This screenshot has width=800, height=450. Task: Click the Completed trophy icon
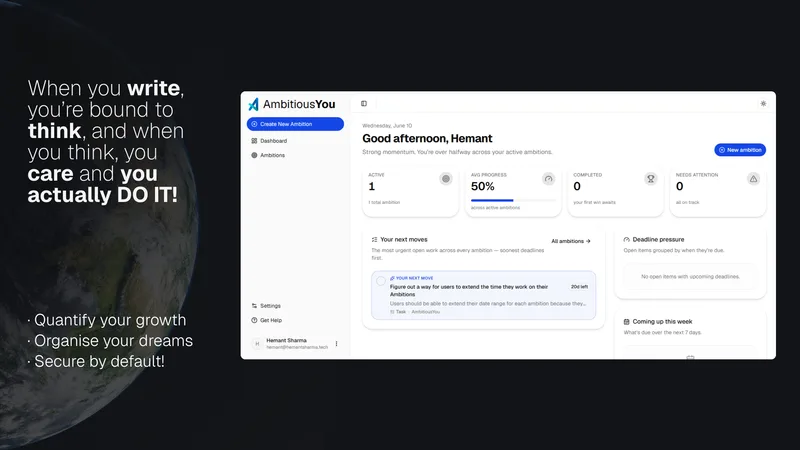[x=651, y=179]
